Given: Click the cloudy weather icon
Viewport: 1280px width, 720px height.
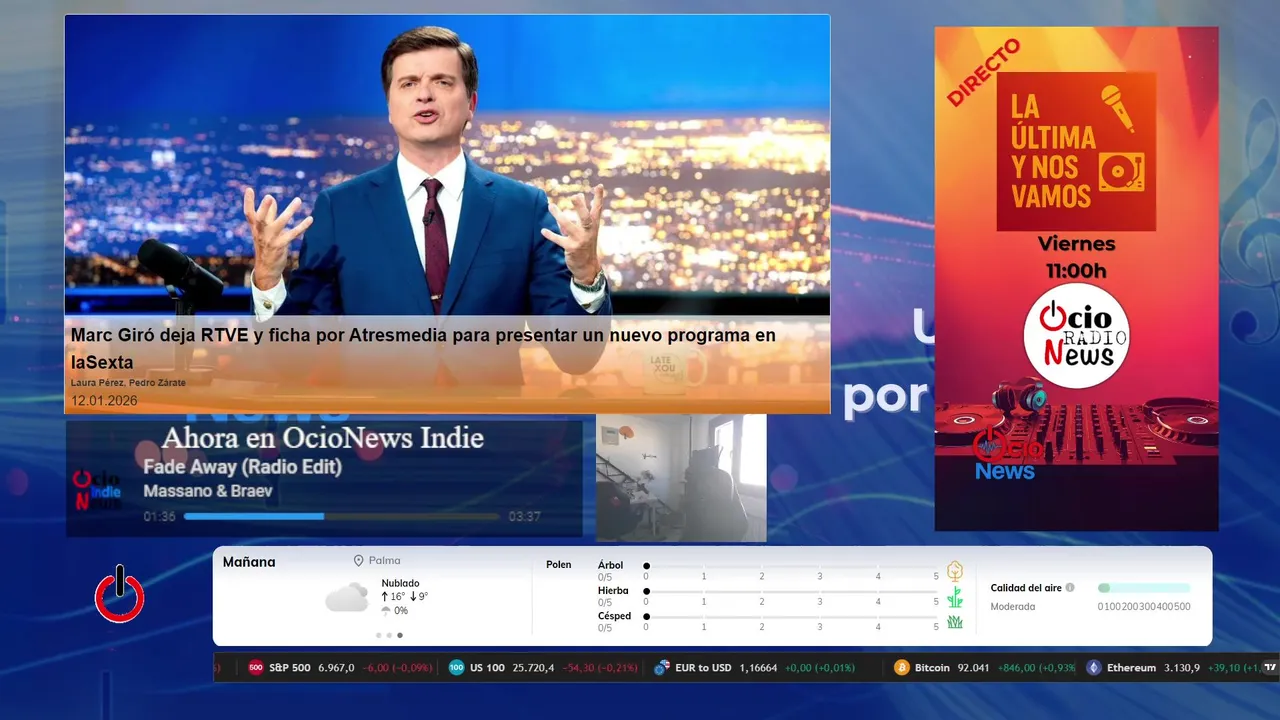Looking at the screenshot, I should coord(347,598).
